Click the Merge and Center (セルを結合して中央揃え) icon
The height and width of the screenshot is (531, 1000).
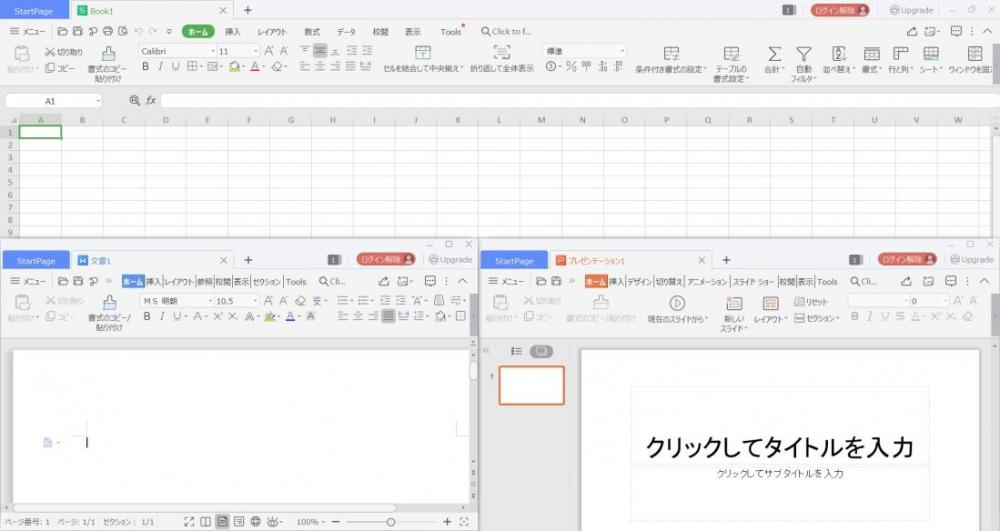[422, 53]
